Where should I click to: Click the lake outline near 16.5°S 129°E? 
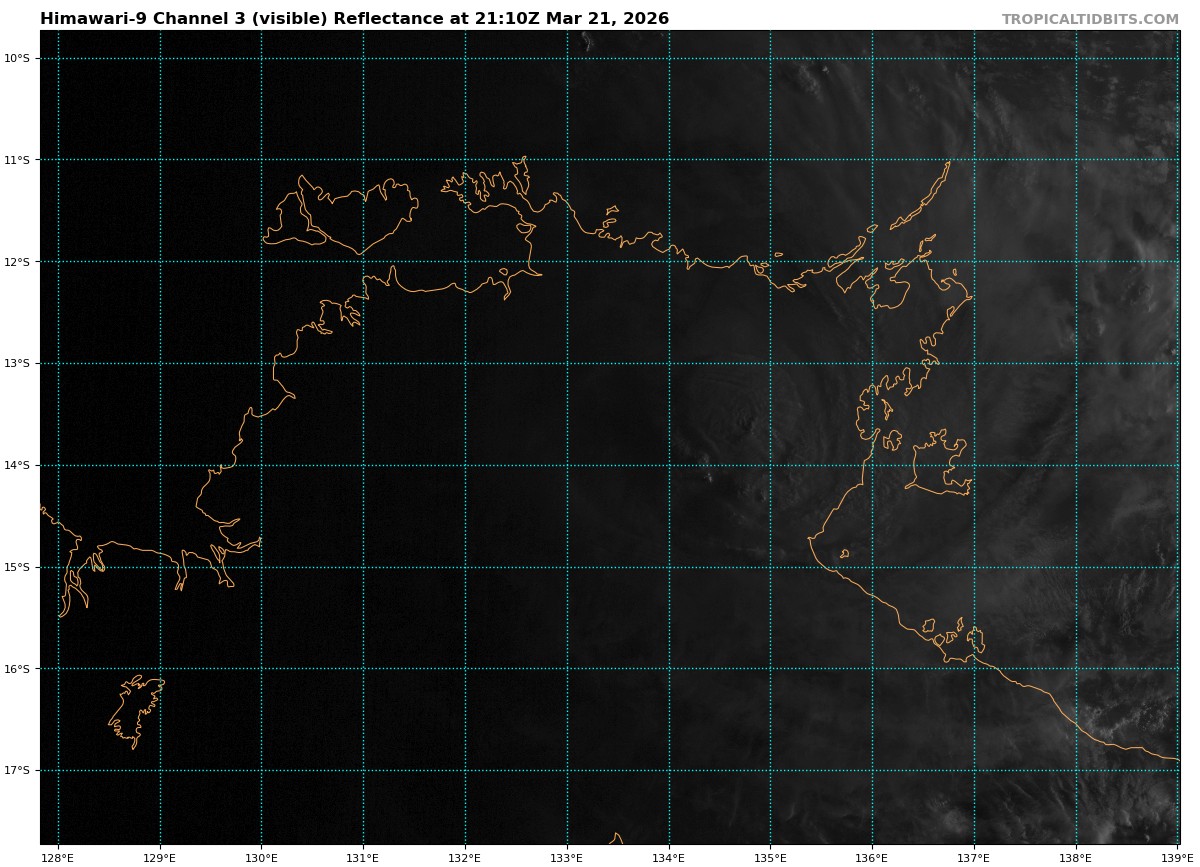[135, 708]
